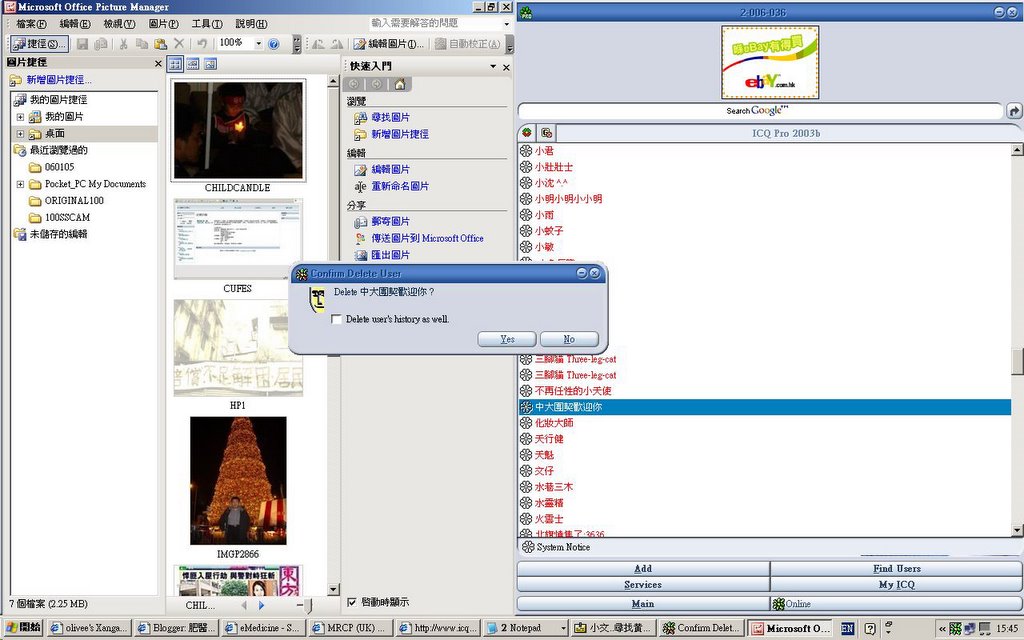Open the 工具 (Tools) menu
The image size is (1024, 640).
click(207, 24)
